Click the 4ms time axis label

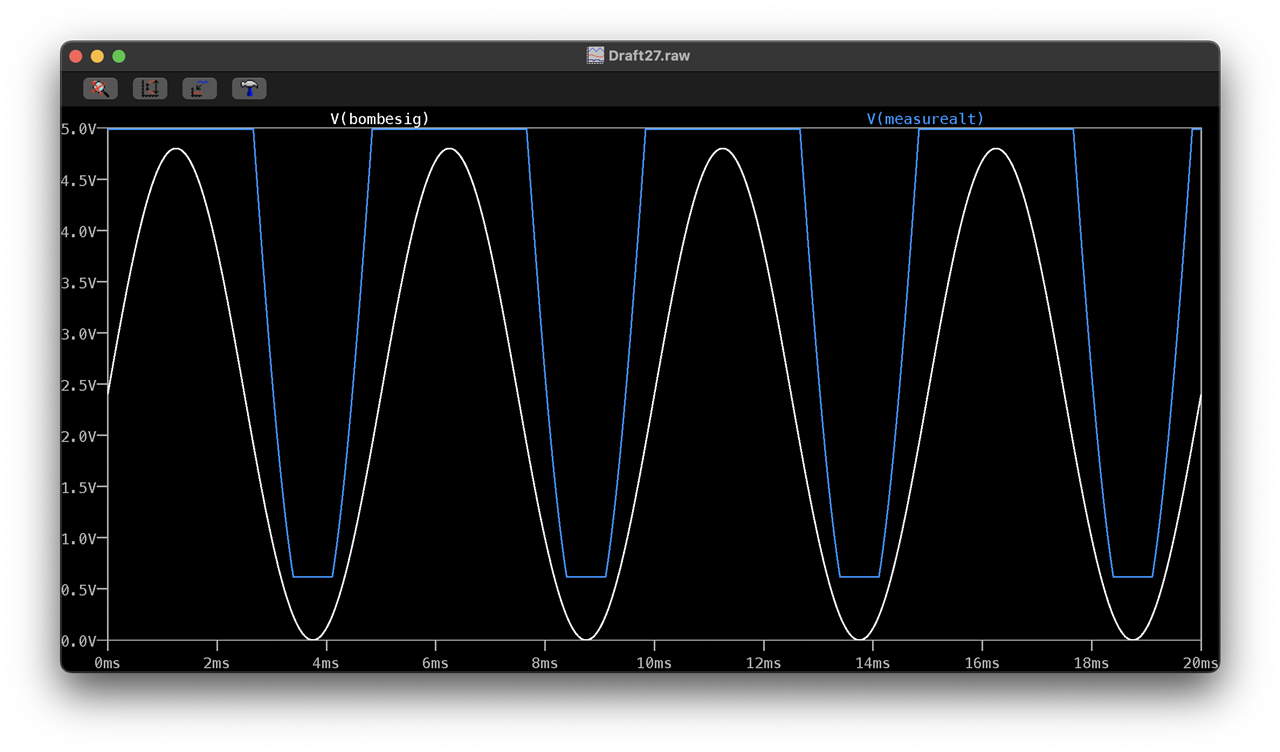326,662
